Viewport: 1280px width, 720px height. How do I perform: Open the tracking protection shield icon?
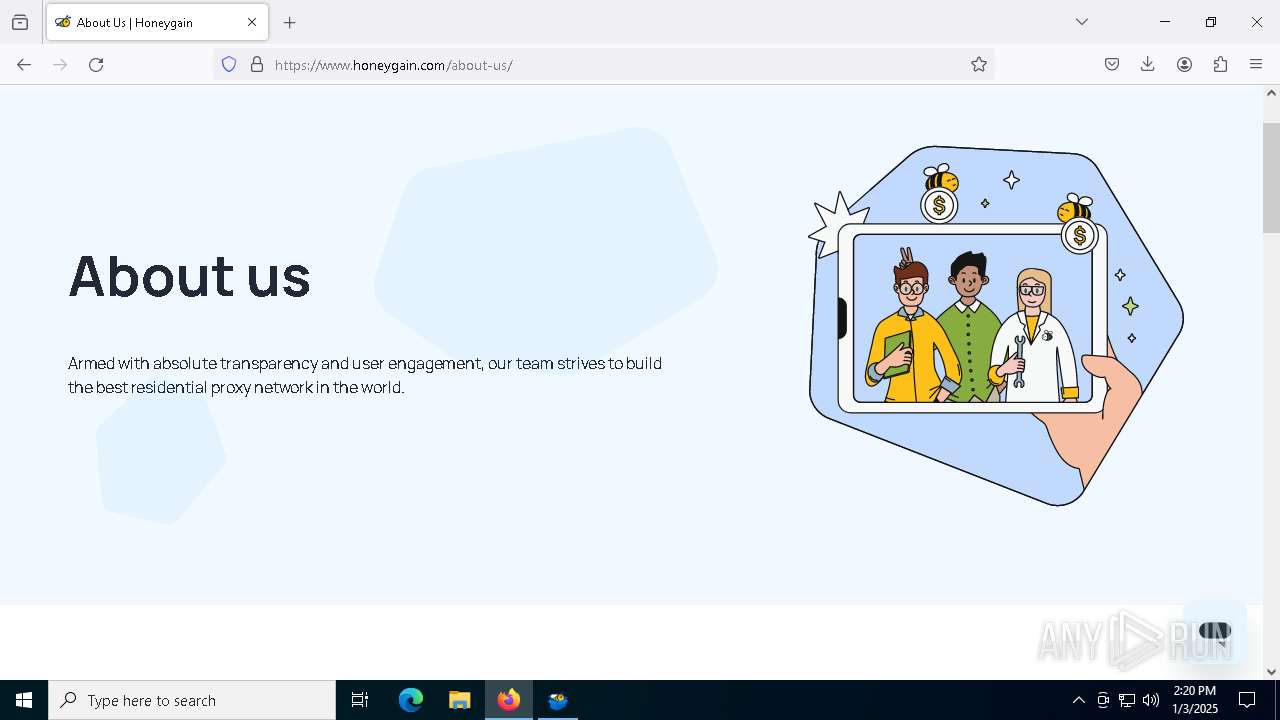229,64
